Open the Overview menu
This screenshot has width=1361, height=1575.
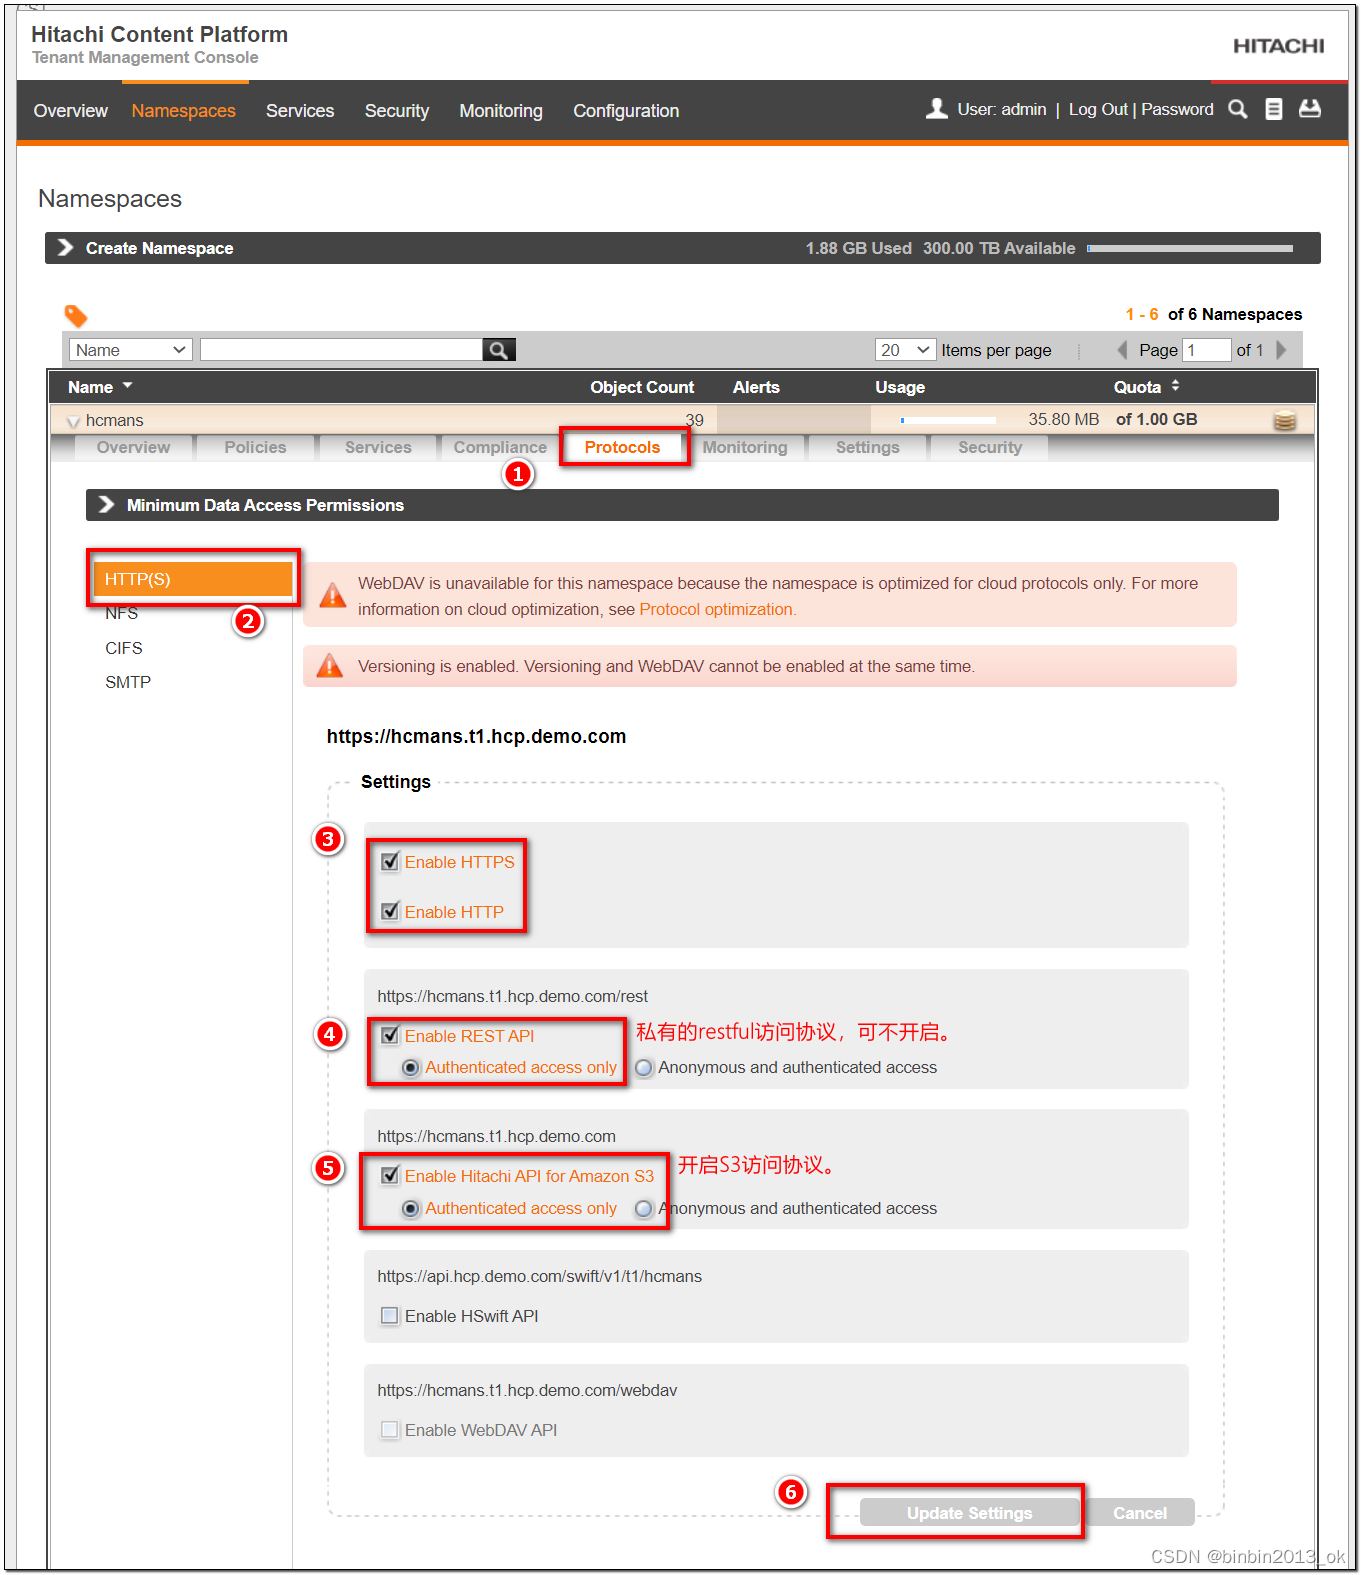click(x=70, y=110)
